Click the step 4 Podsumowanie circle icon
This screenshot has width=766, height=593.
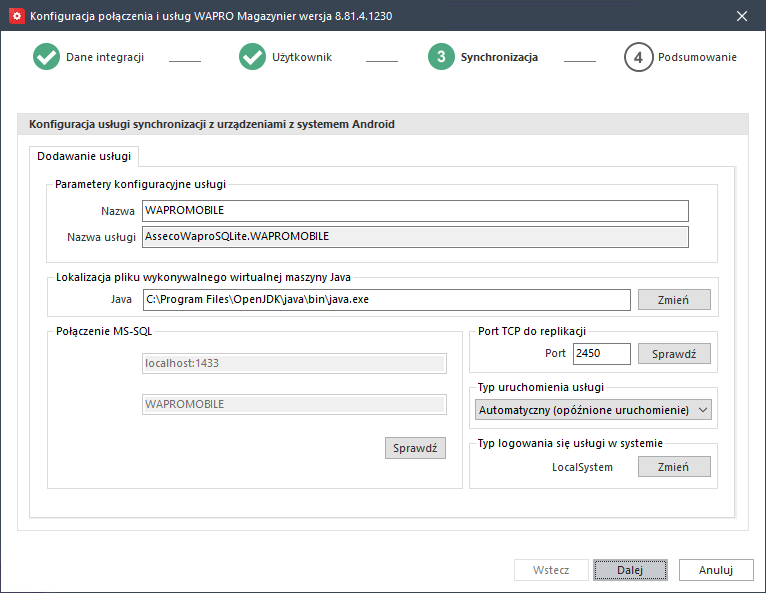(638, 57)
